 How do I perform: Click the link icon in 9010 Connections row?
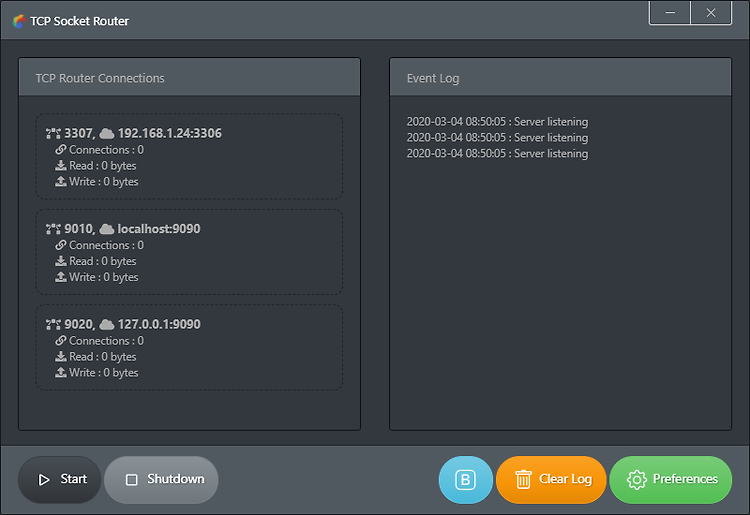[x=61, y=245]
